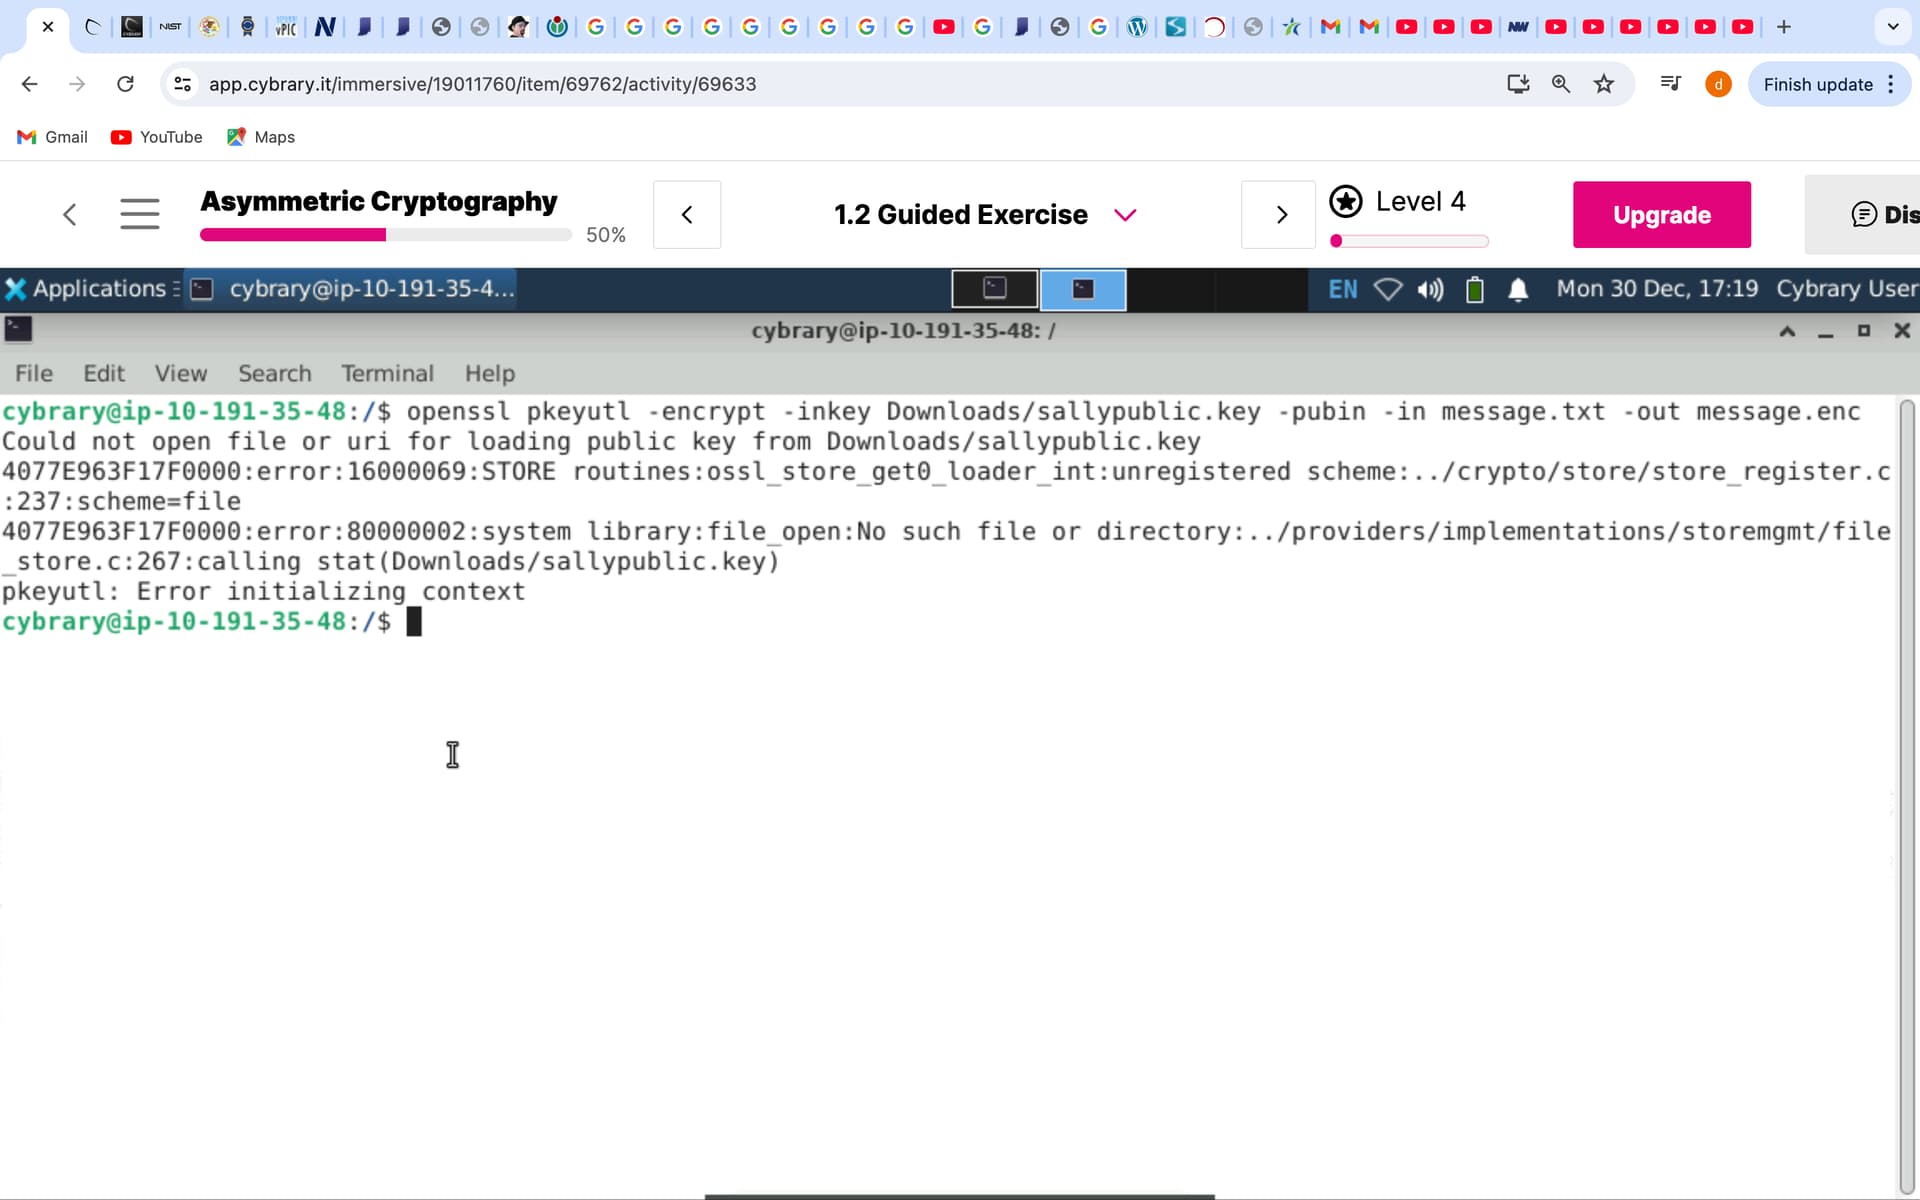
Task: Open the Chrome zoom magnifier icon
Action: pyautogui.click(x=1560, y=84)
